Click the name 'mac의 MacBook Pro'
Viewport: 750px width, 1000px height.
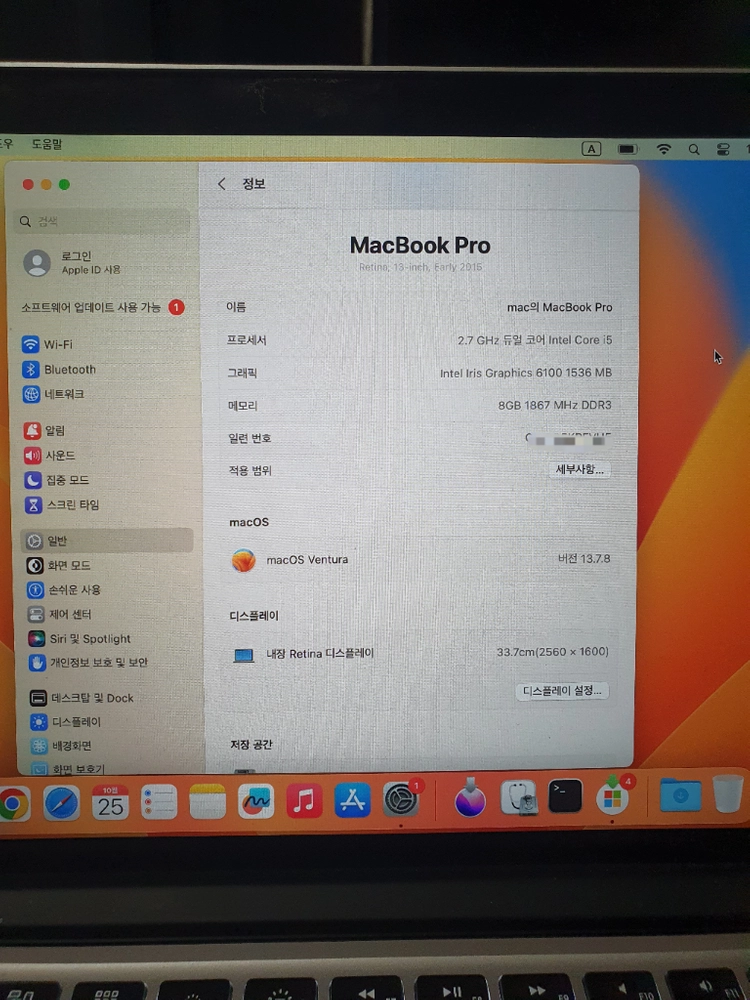pos(559,307)
